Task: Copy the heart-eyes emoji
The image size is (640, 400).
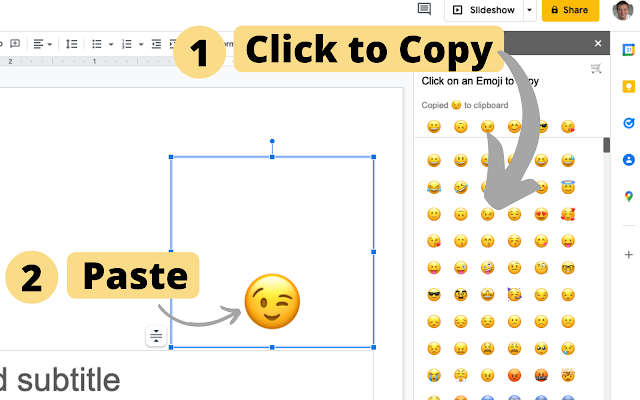Action: pos(541,214)
